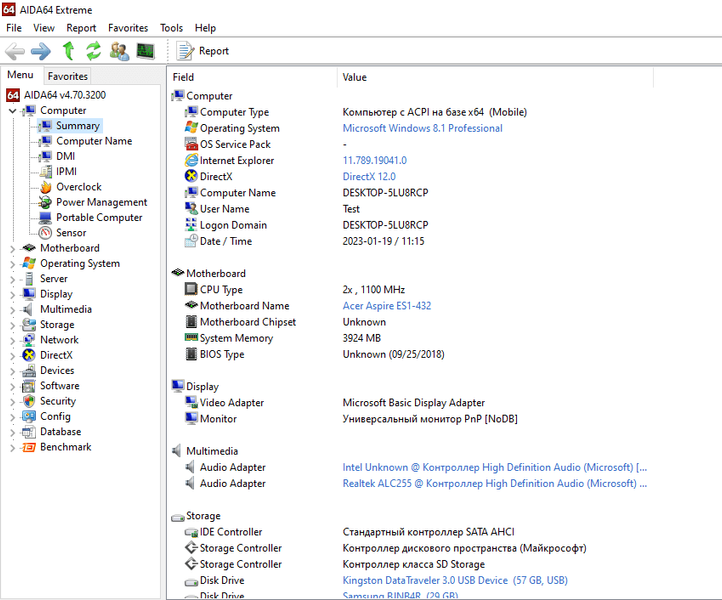Click the Database icon in tree
The image size is (722, 600).
click(x=29, y=431)
